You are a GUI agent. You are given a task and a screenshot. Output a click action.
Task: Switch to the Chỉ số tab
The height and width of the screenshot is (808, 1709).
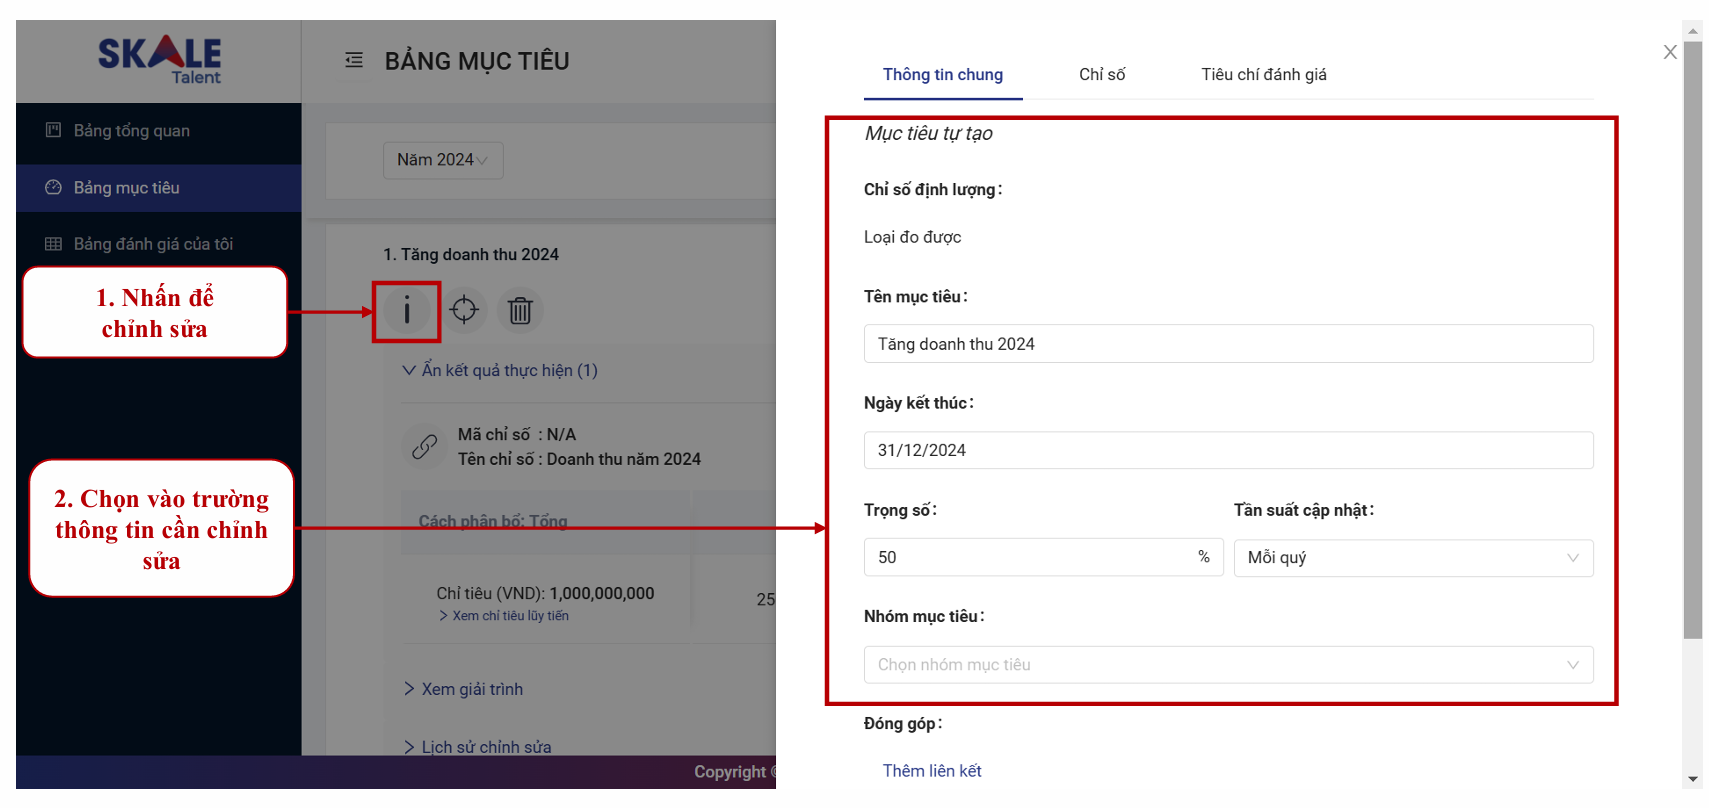click(x=1101, y=75)
